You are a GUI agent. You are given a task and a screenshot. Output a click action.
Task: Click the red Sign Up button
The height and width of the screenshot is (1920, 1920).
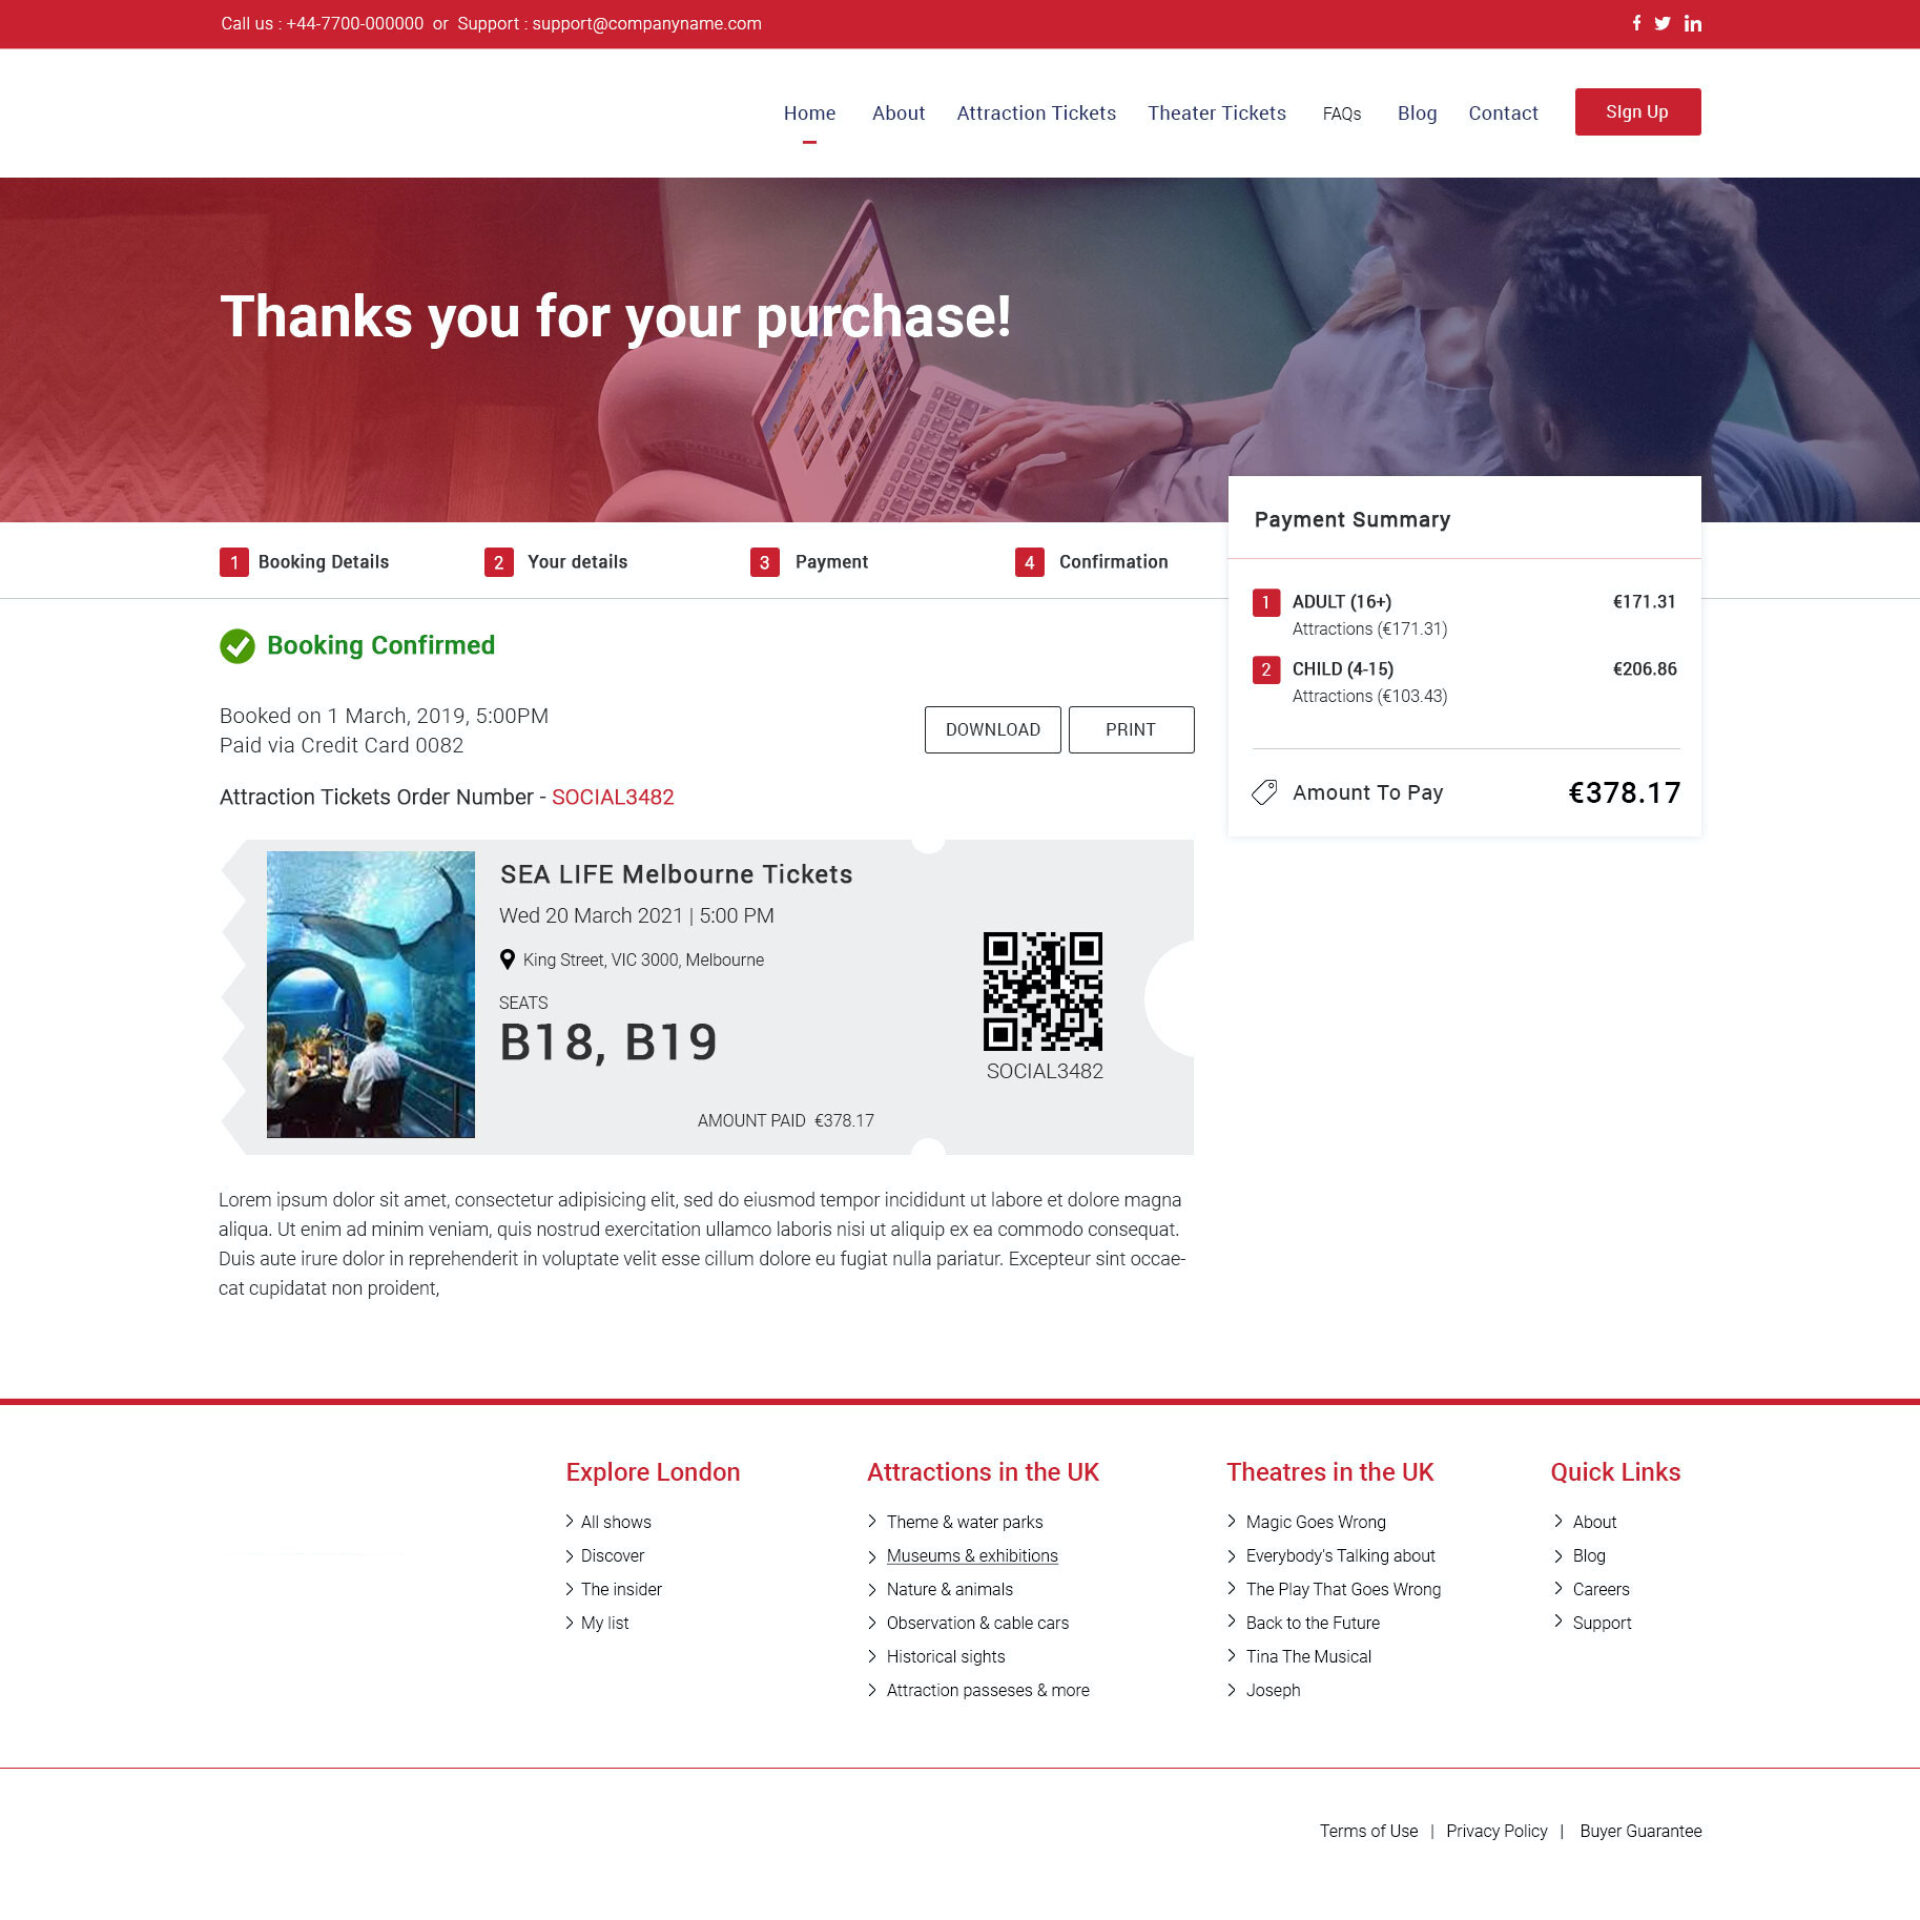1637,112
